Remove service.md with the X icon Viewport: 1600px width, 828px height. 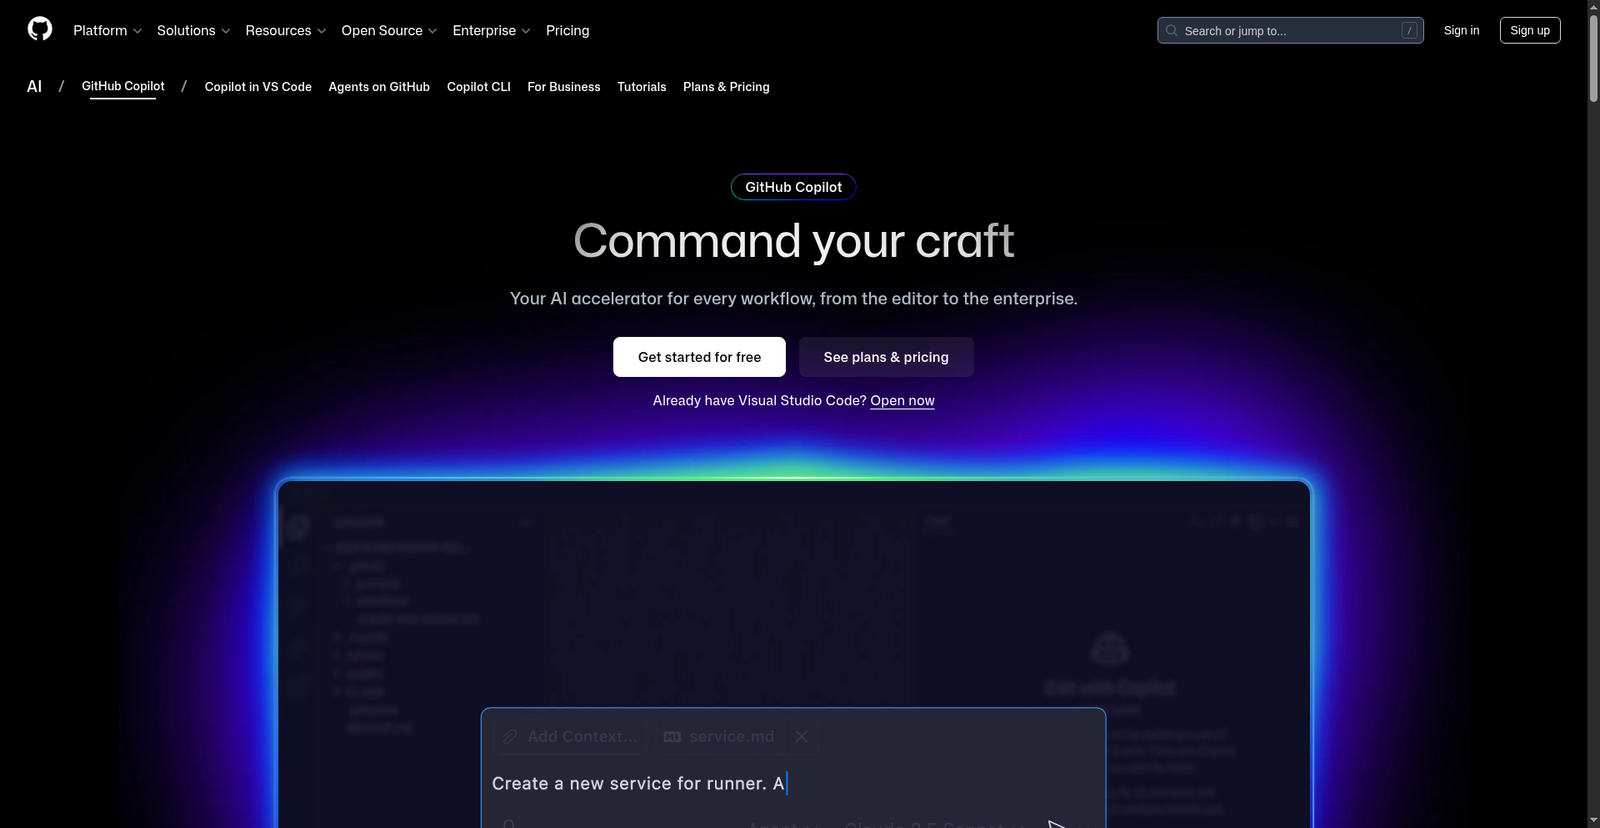[x=801, y=737]
